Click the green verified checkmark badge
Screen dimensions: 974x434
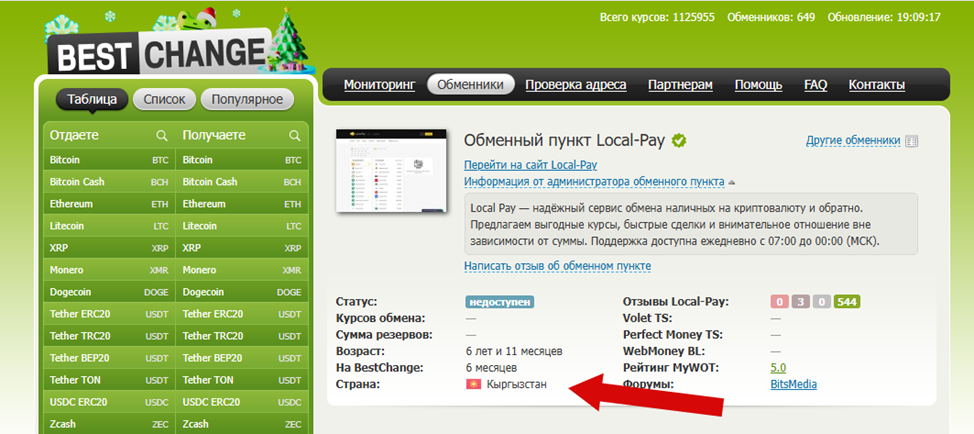(678, 141)
